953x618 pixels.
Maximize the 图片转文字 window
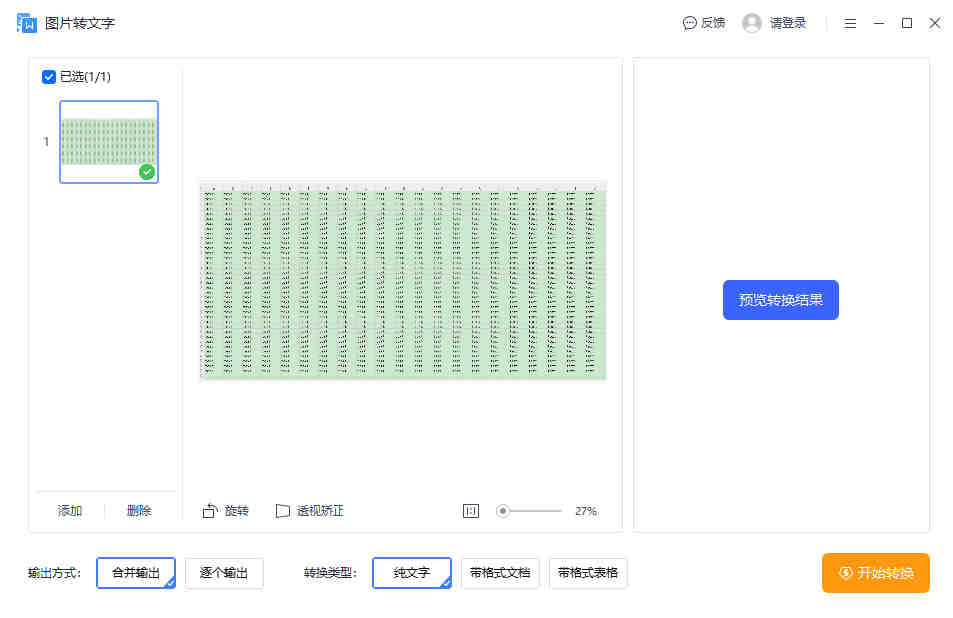tap(907, 23)
